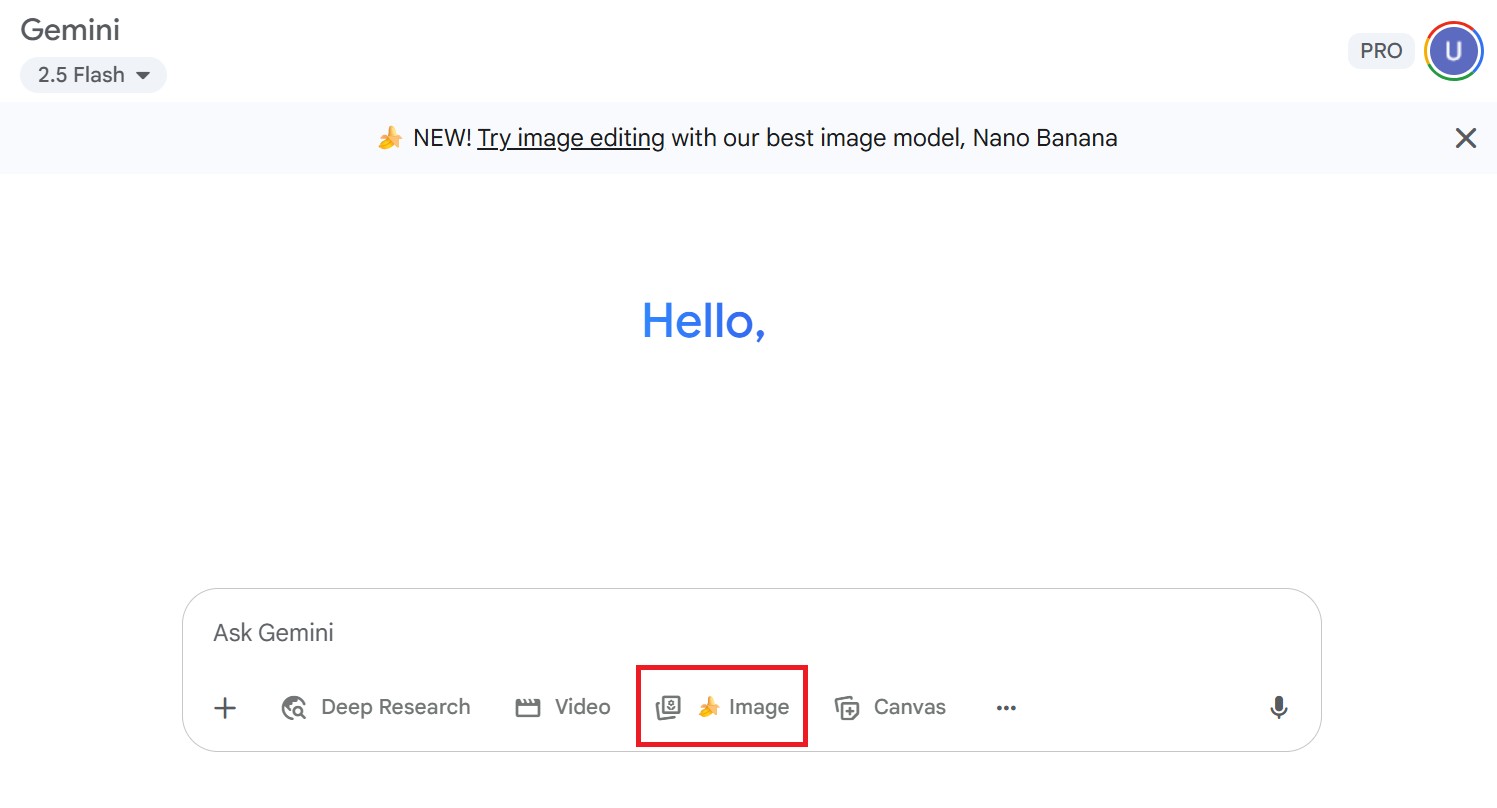The image size is (1497, 808).
Task: Select the Image tool with banana icon
Action: [x=722, y=707]
